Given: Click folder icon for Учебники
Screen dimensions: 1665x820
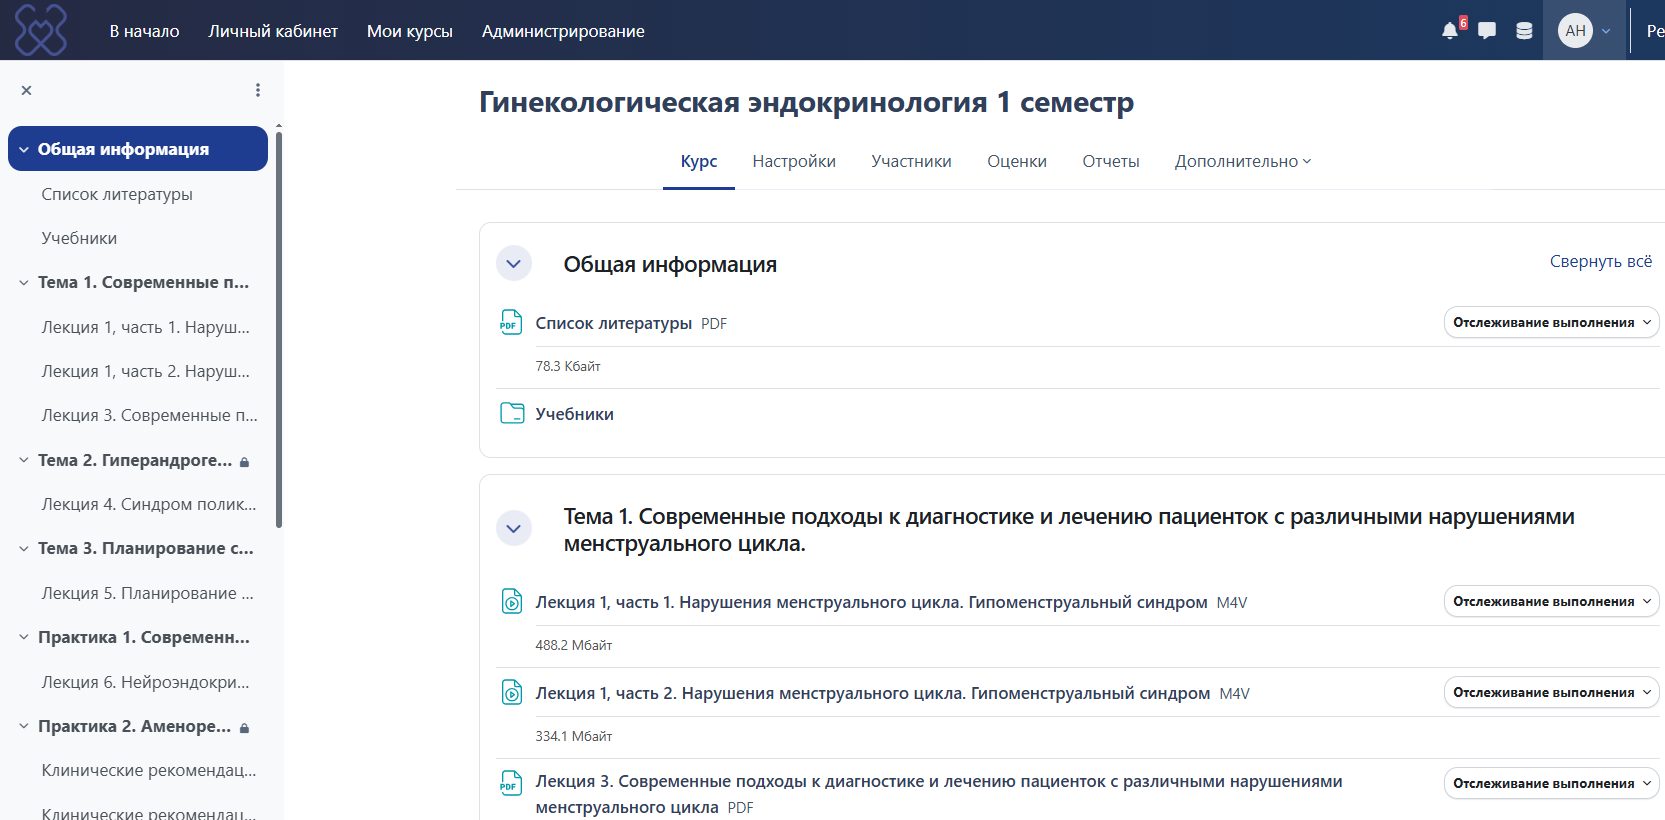Looking at the screenshot, I should [x=511, y=413].
